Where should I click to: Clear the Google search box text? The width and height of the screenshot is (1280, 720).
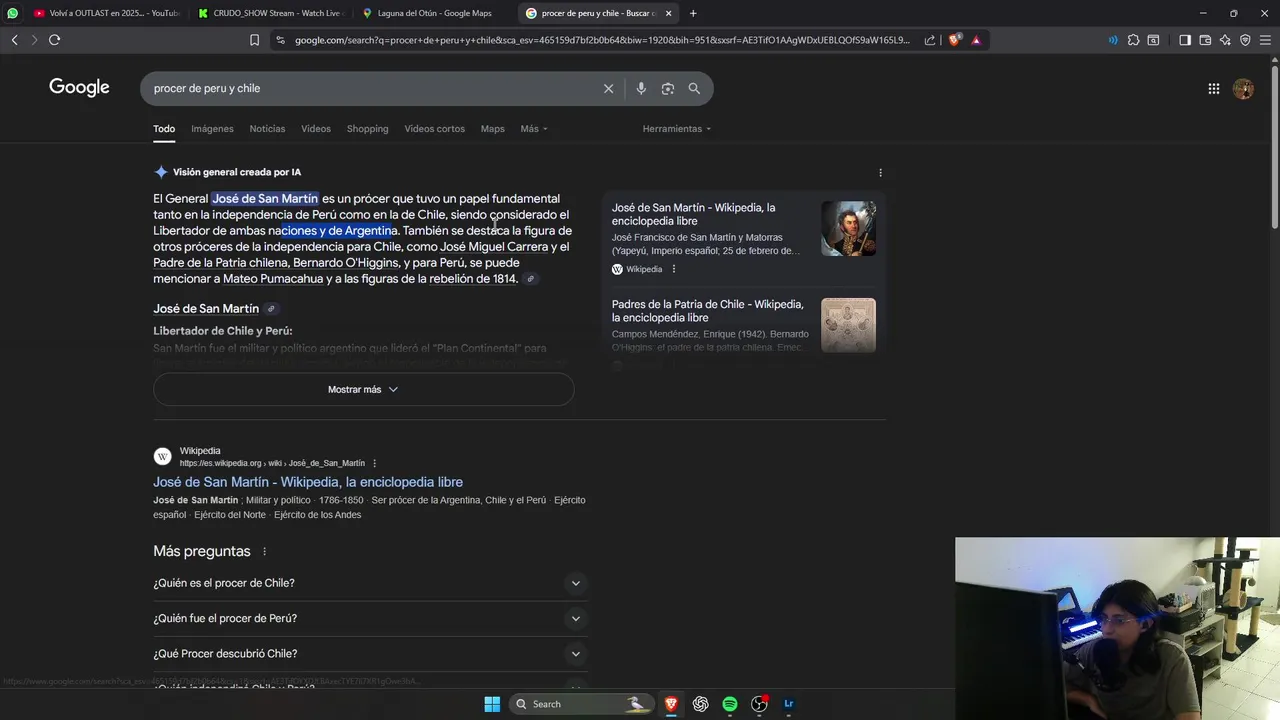(608, 88)
